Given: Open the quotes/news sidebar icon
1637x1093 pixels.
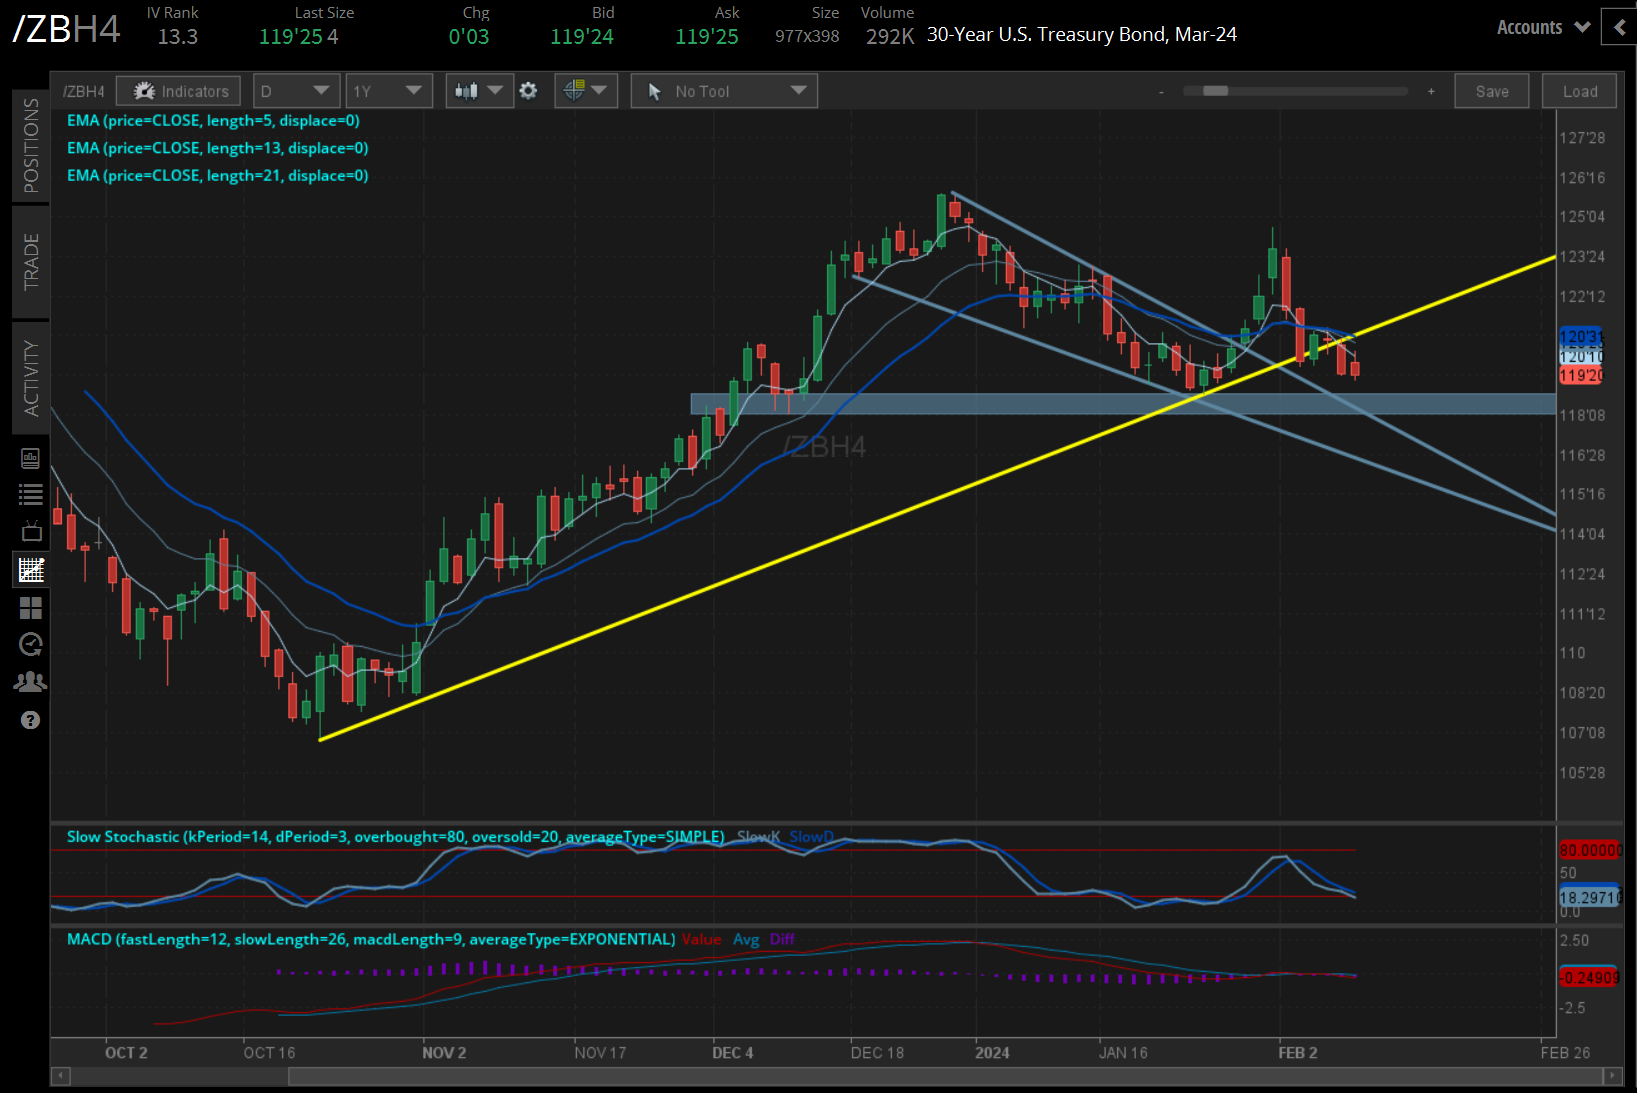Looking at the screenshot, I should [x=30, y=457].
